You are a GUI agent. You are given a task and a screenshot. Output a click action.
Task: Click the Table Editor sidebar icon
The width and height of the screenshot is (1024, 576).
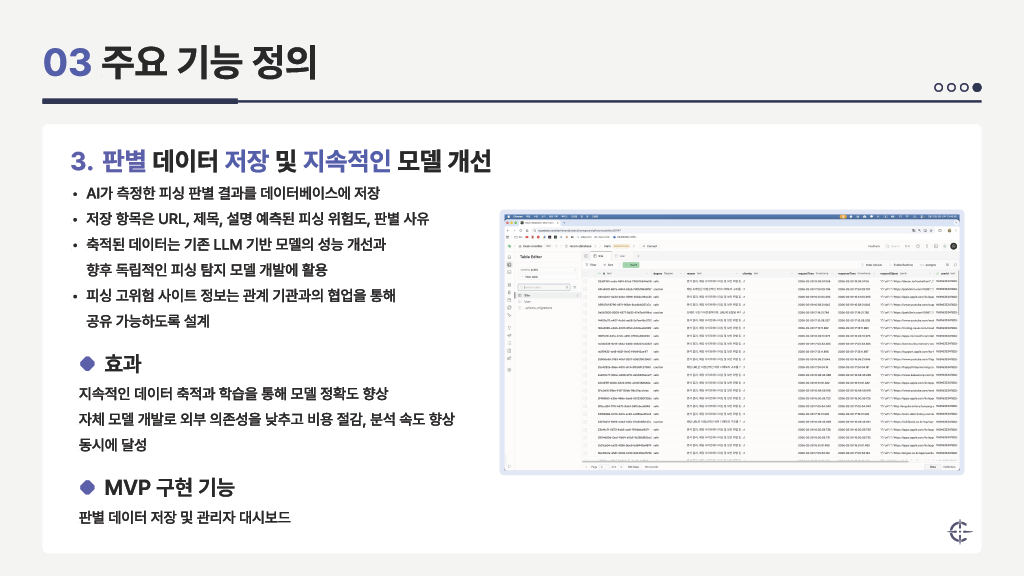509,264
